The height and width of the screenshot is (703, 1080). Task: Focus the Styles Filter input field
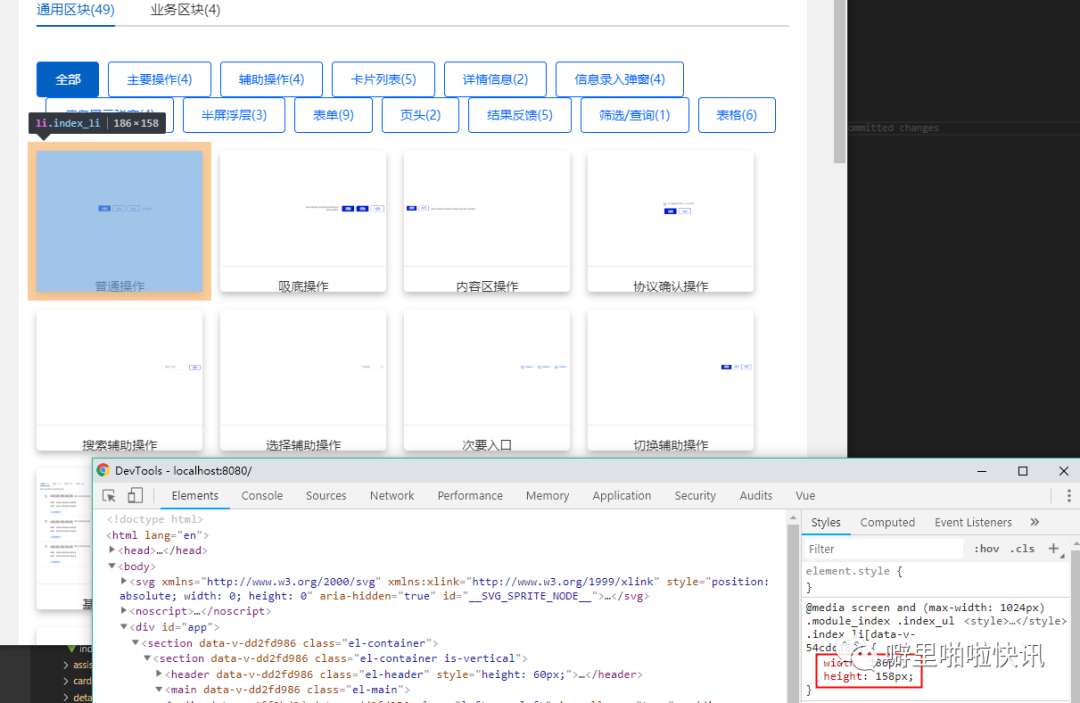884,549
